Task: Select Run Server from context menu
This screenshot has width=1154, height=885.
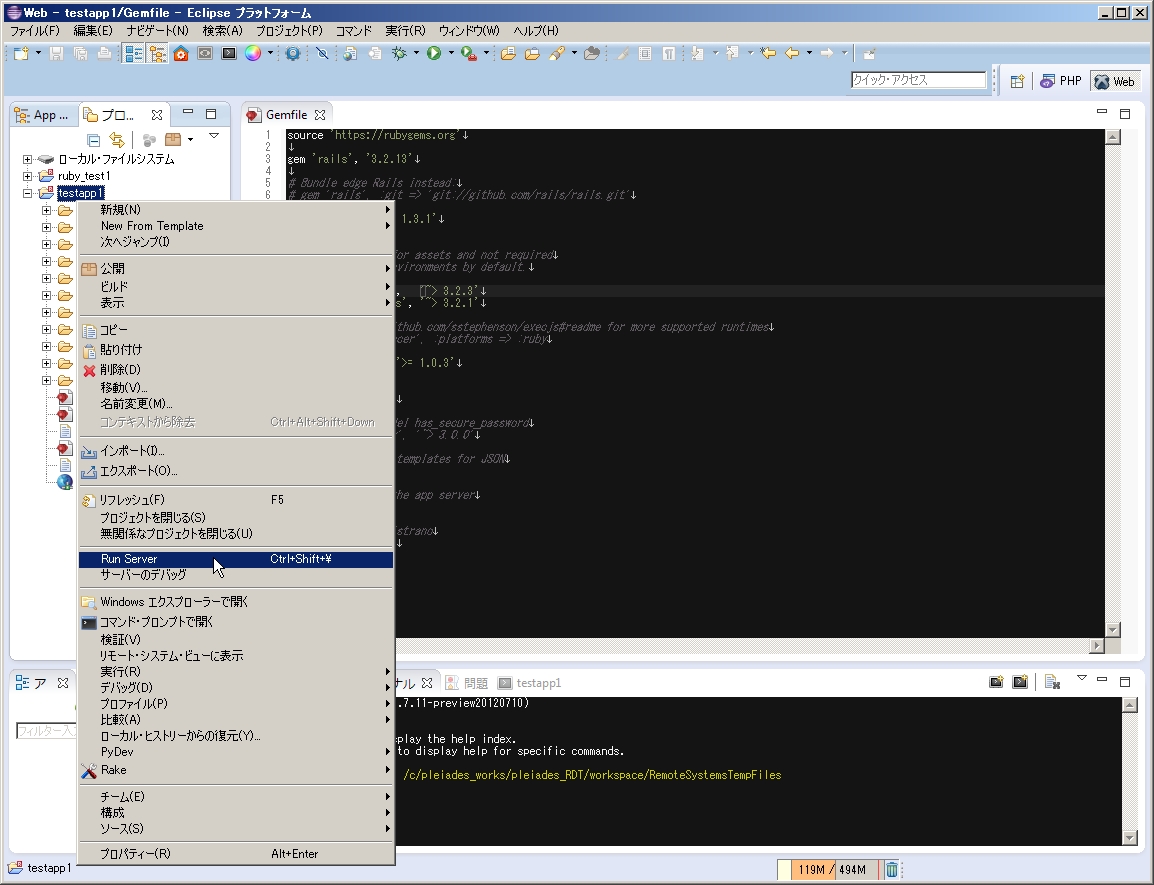Action: pyautogui.click(x=236, y=559)
